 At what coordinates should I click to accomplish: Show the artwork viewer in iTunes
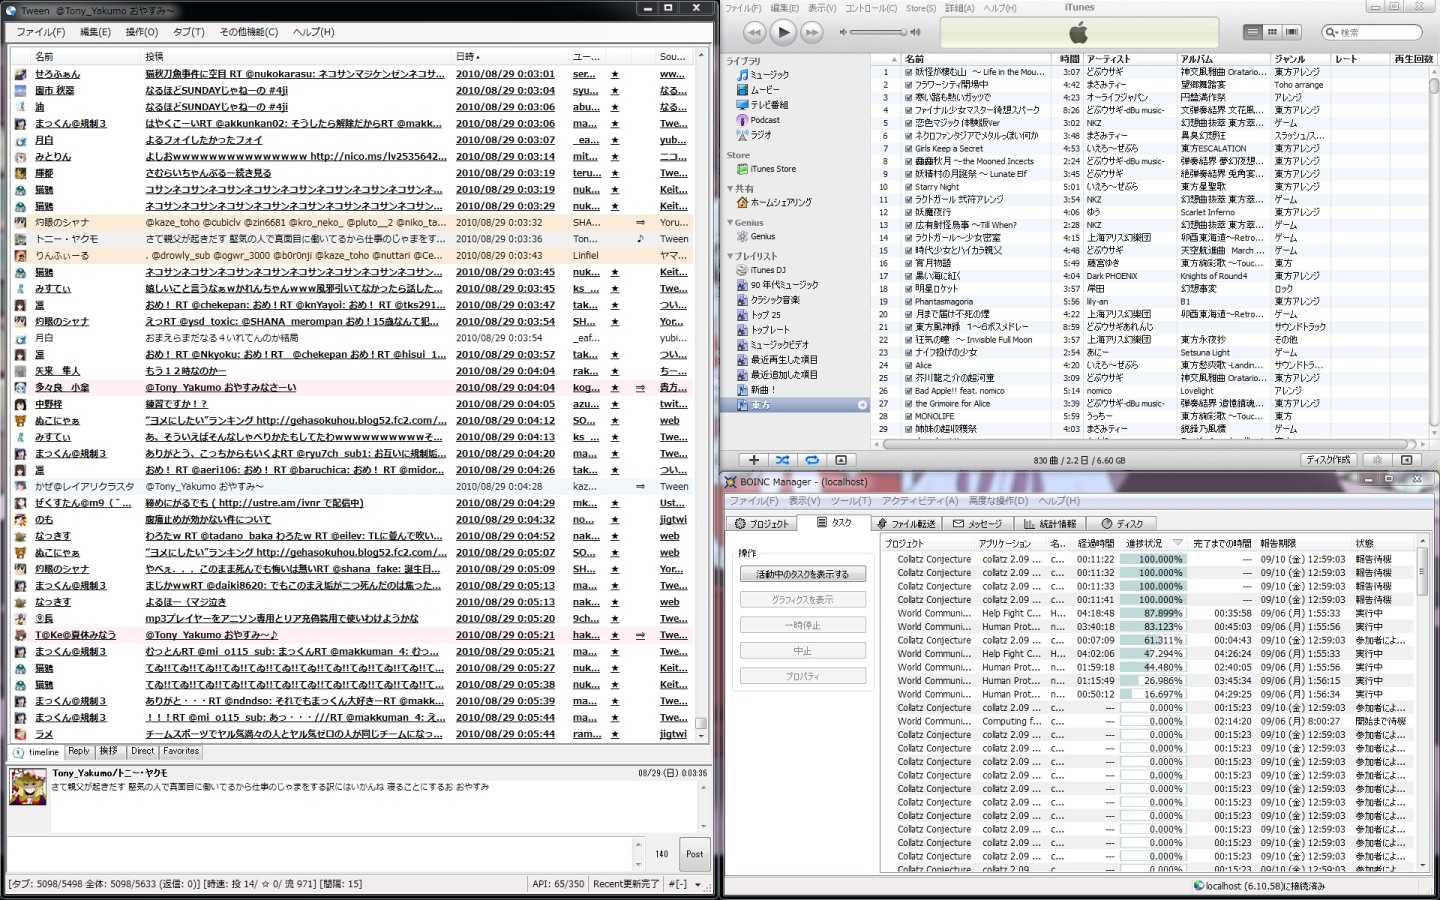[841, 460]
